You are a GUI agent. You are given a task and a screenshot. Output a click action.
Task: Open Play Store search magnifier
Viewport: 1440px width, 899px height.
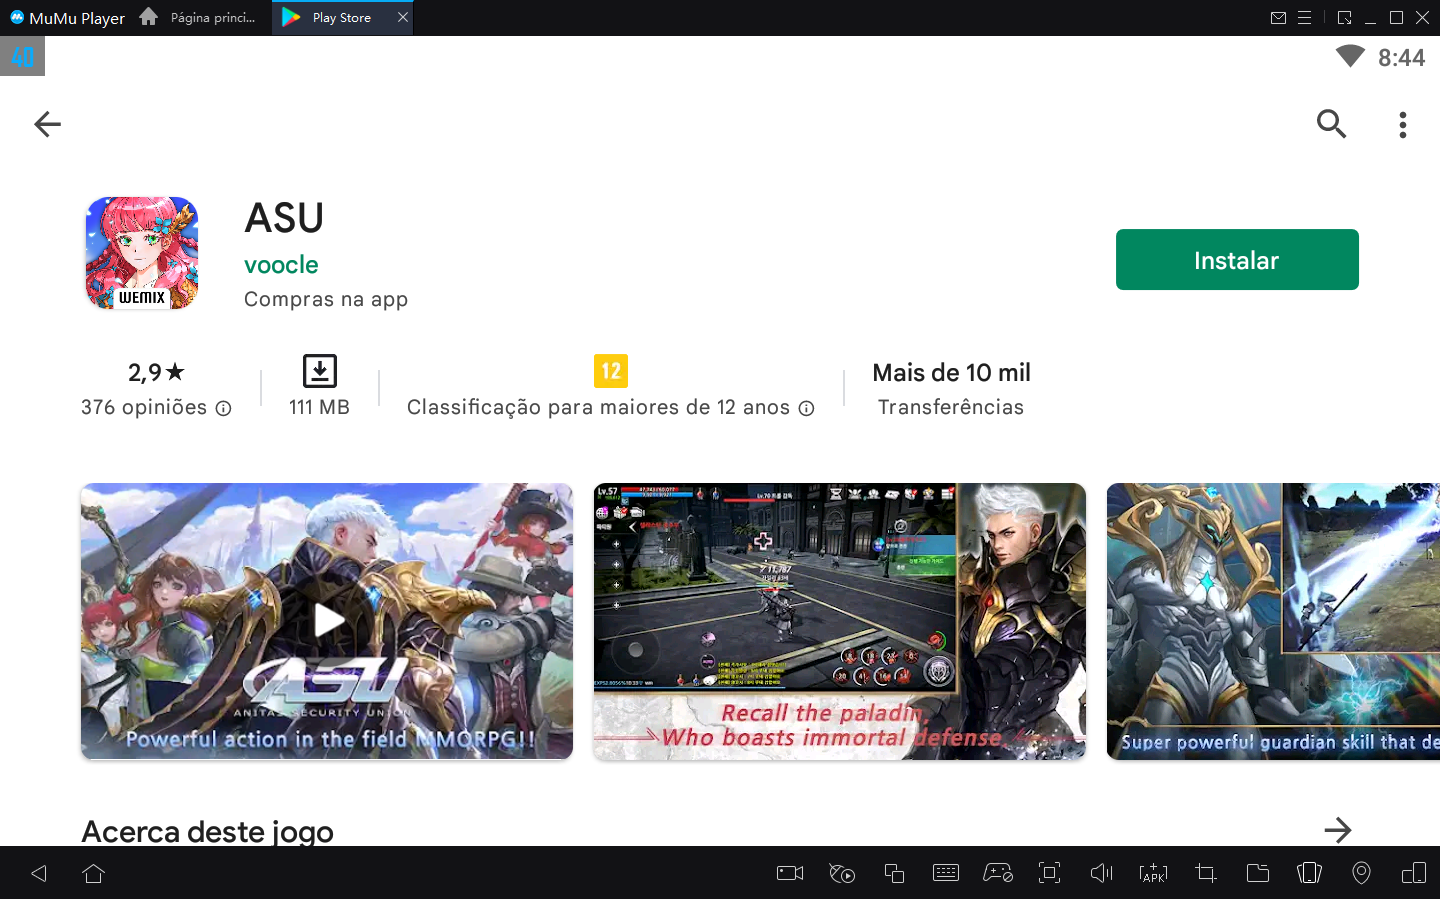pos(1331,124)
